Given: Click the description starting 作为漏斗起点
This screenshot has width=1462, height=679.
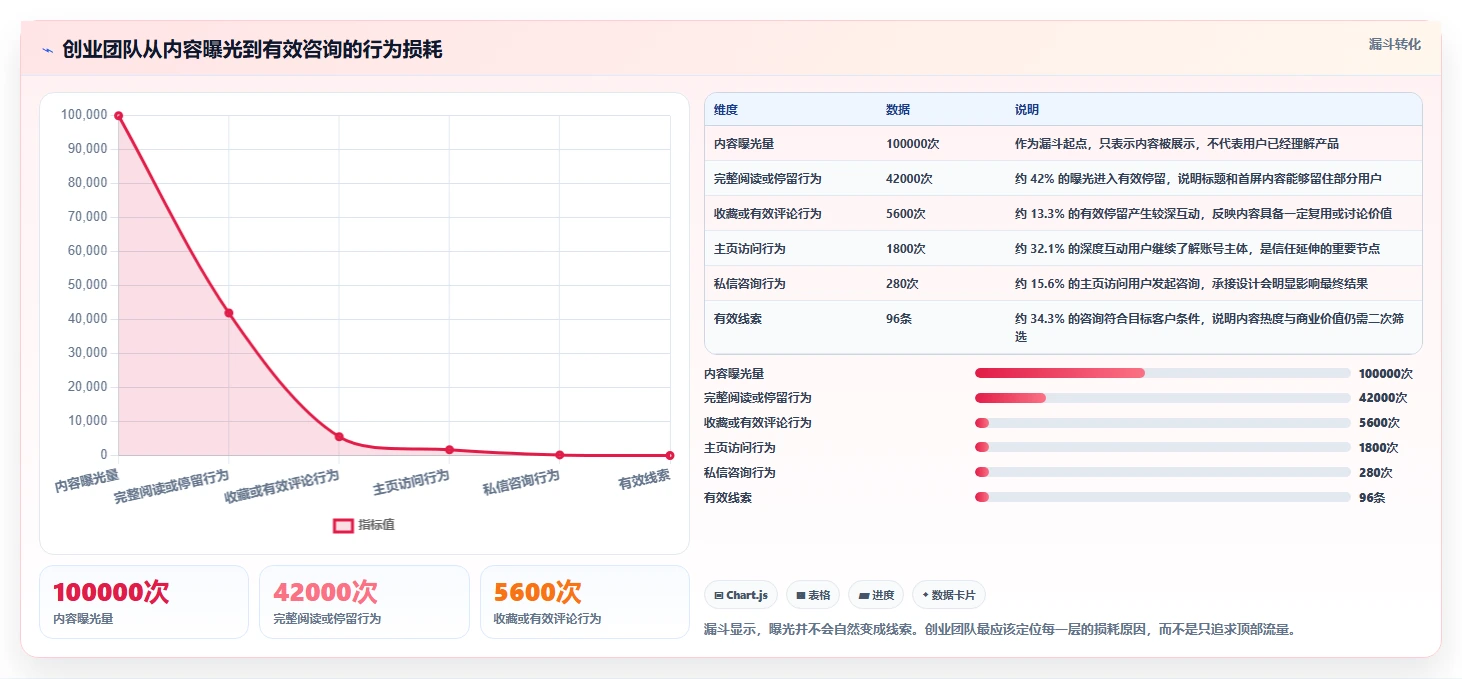Looking at the screenshot, I should [1176, 144].
